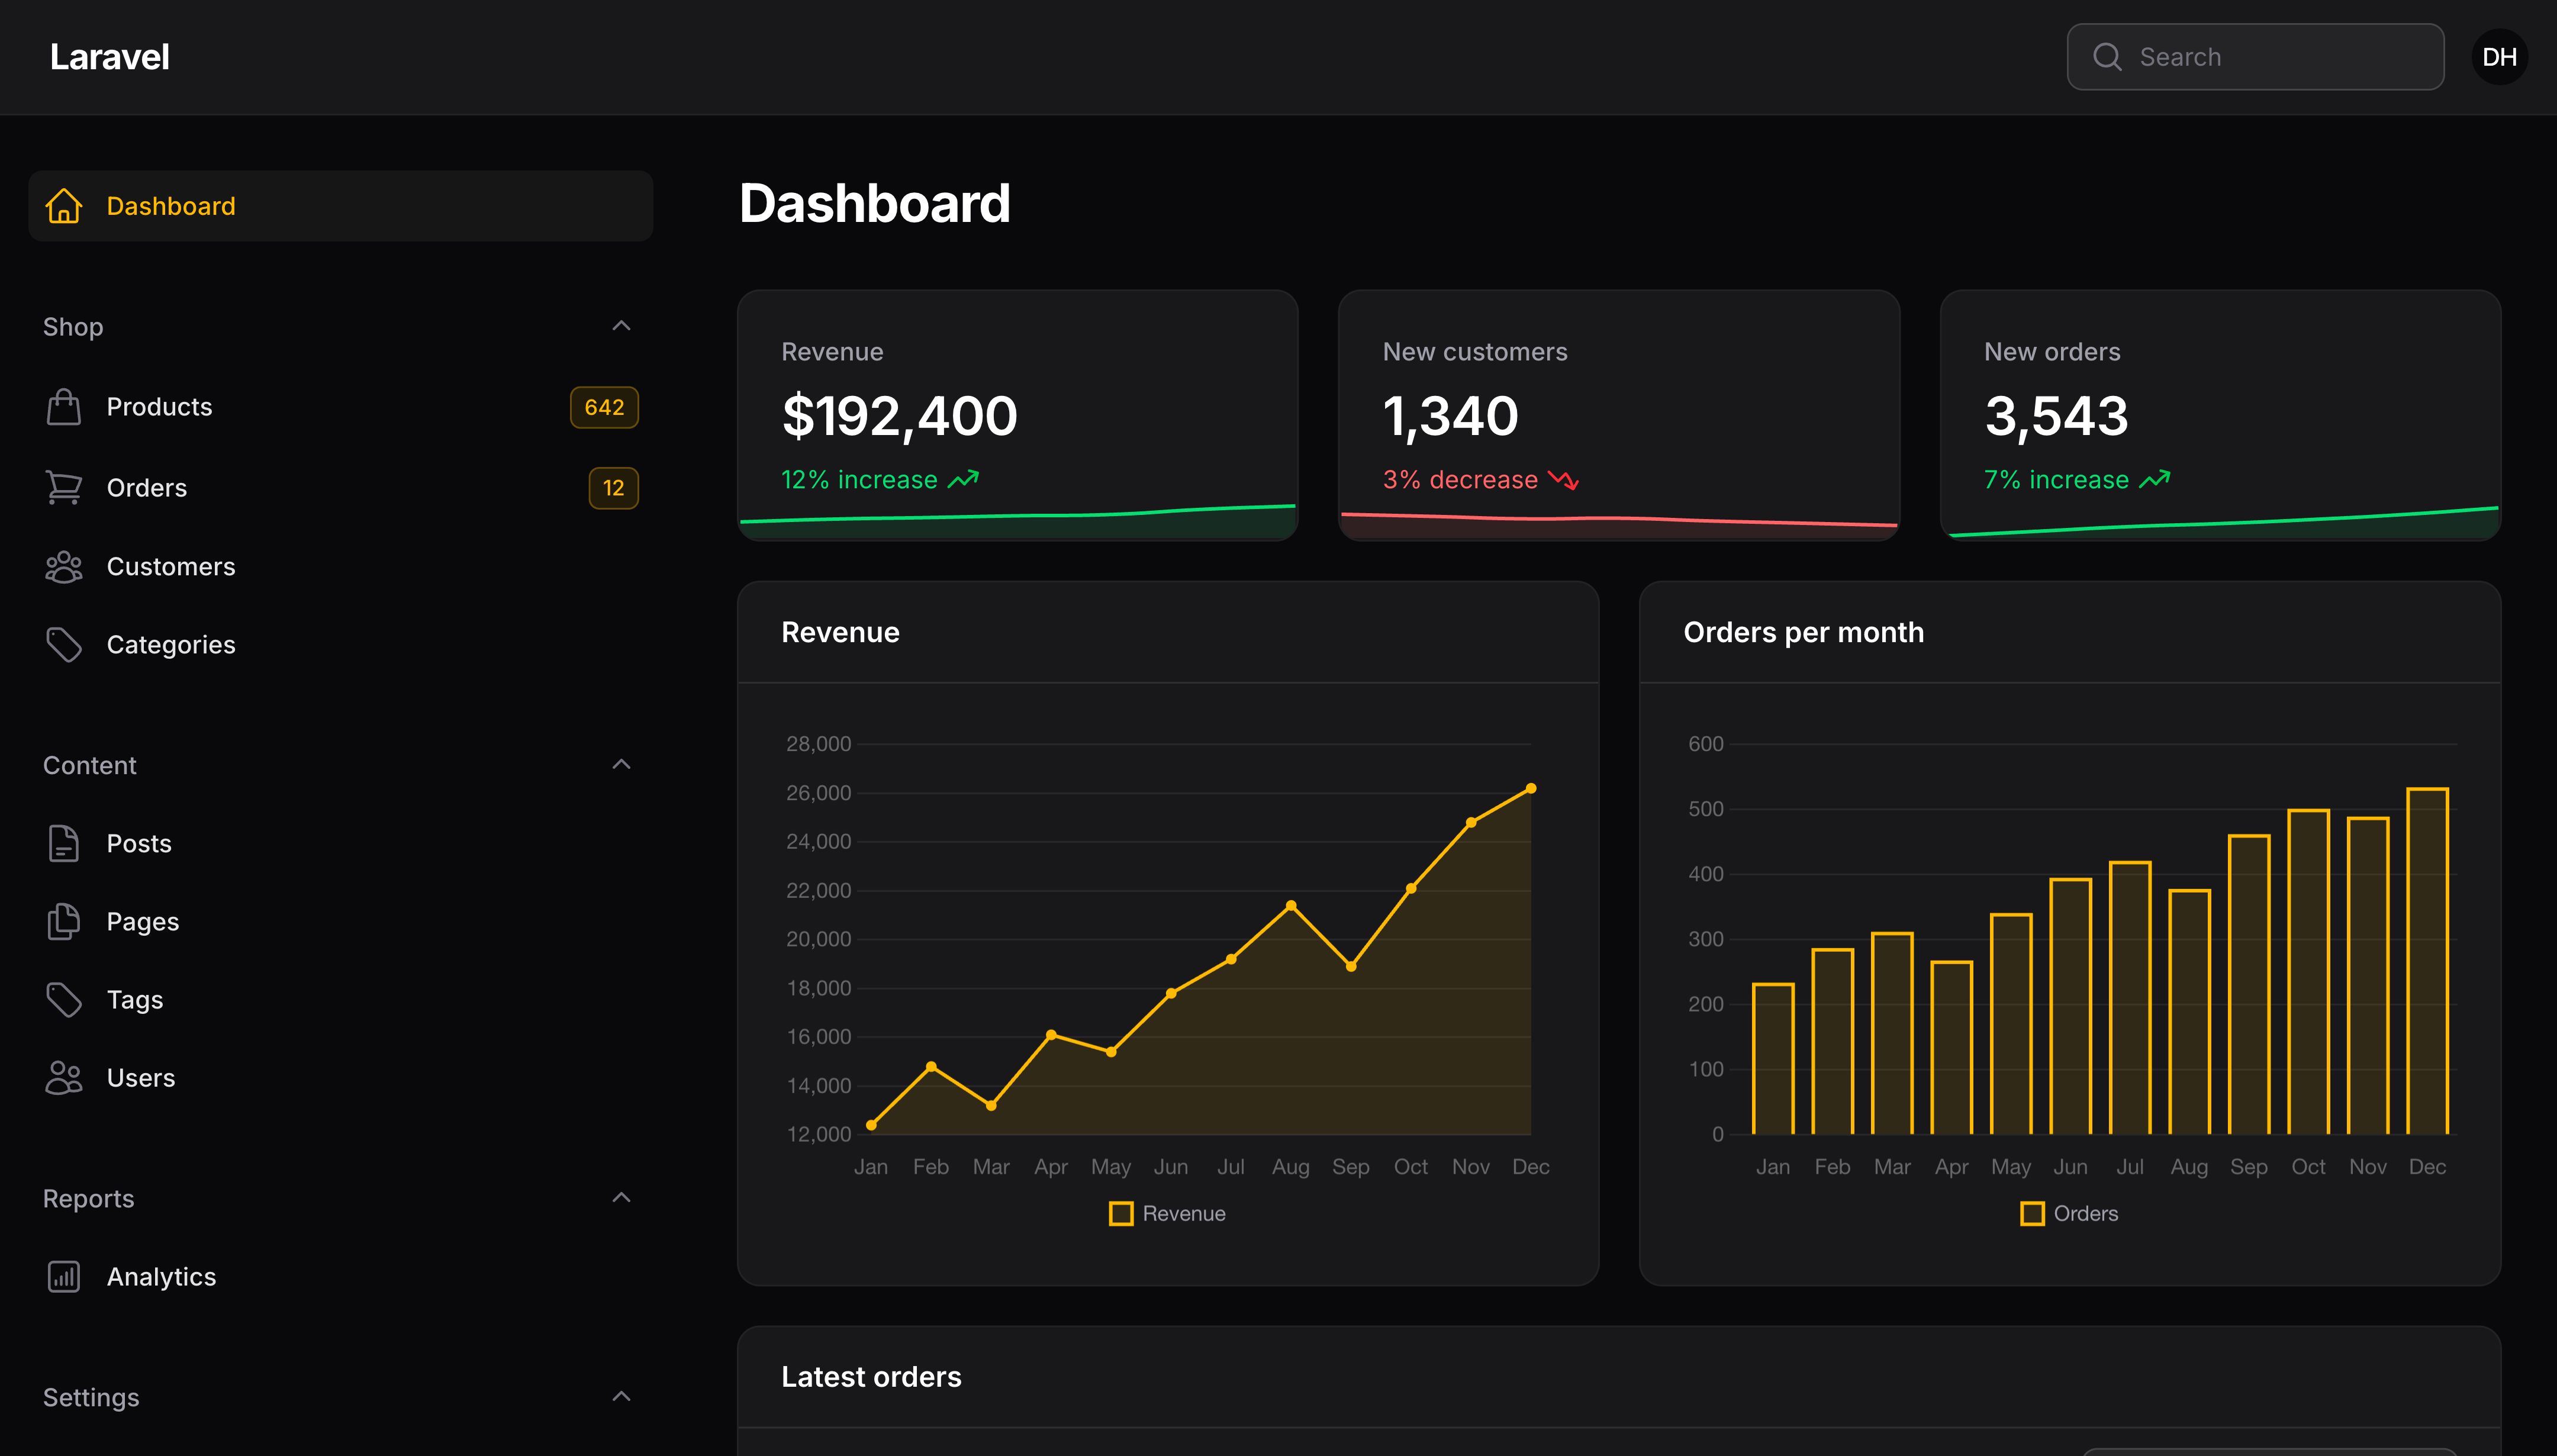Collapse the Settings section
This screenshot has width=2557, height=1456.
click(621, 1396)
